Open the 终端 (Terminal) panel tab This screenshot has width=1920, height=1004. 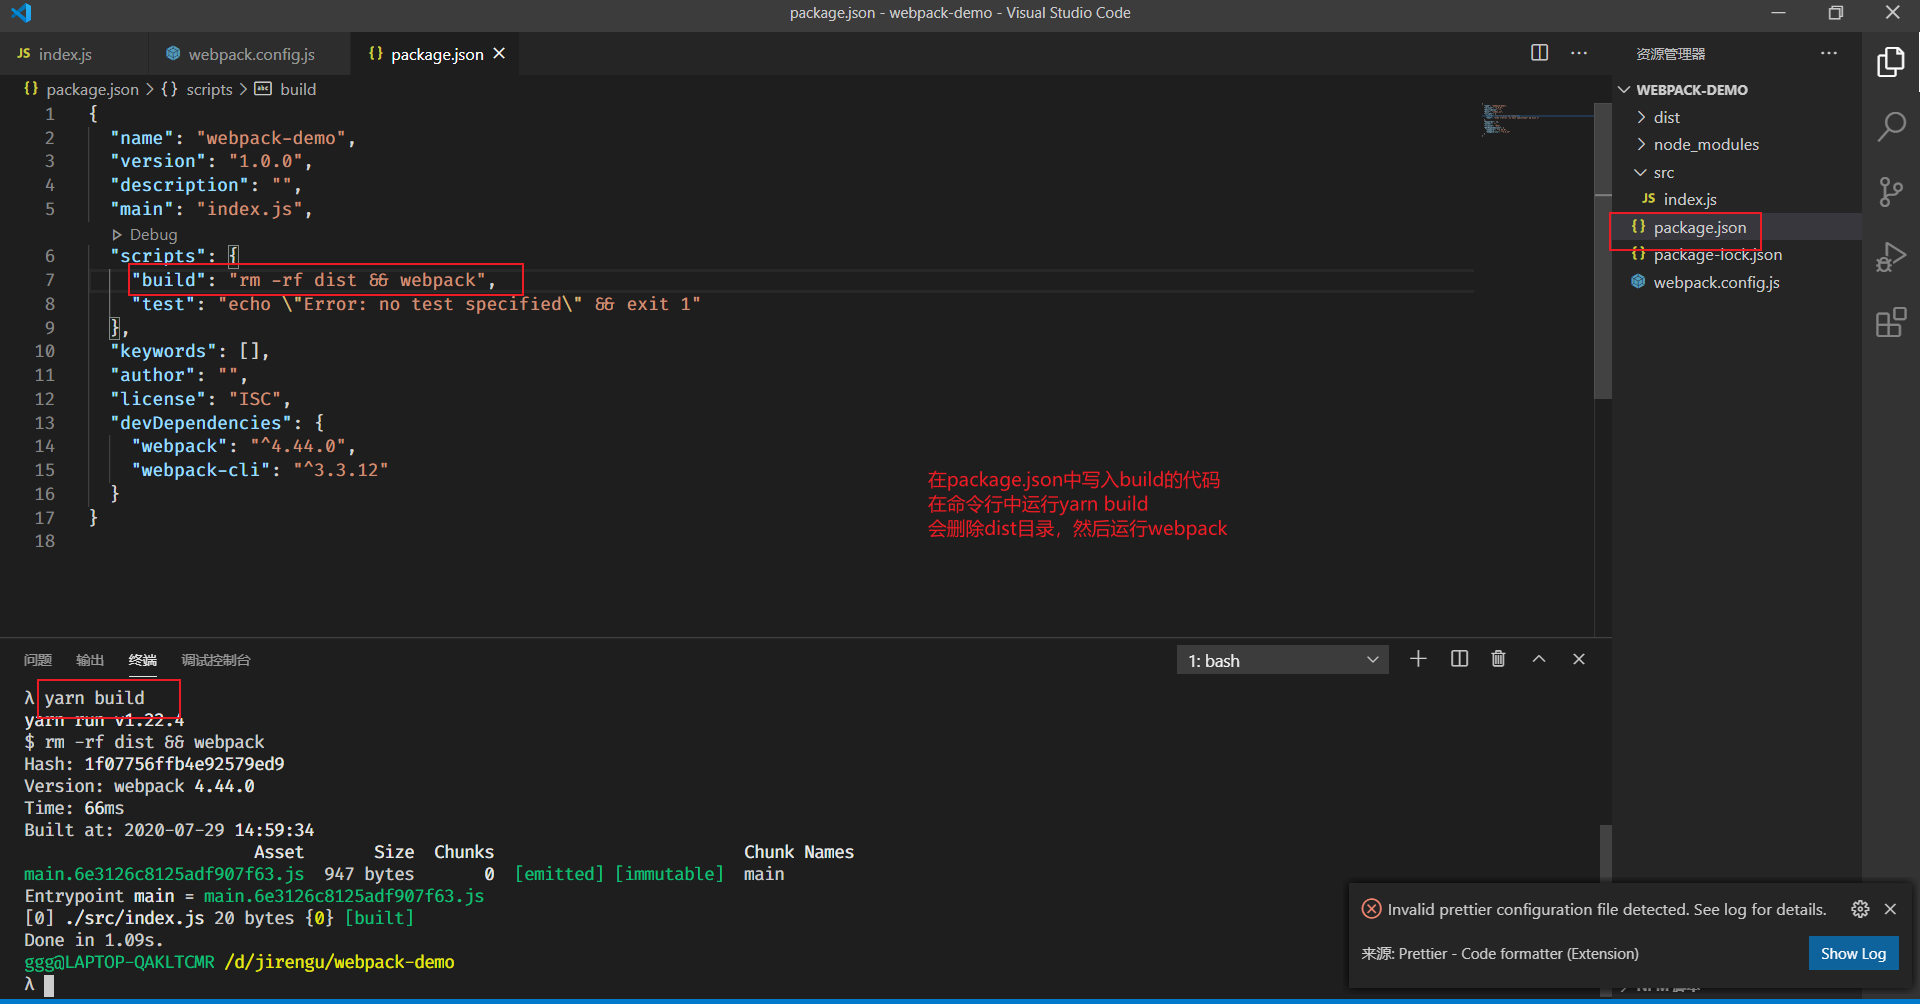[x=143, y=660]
